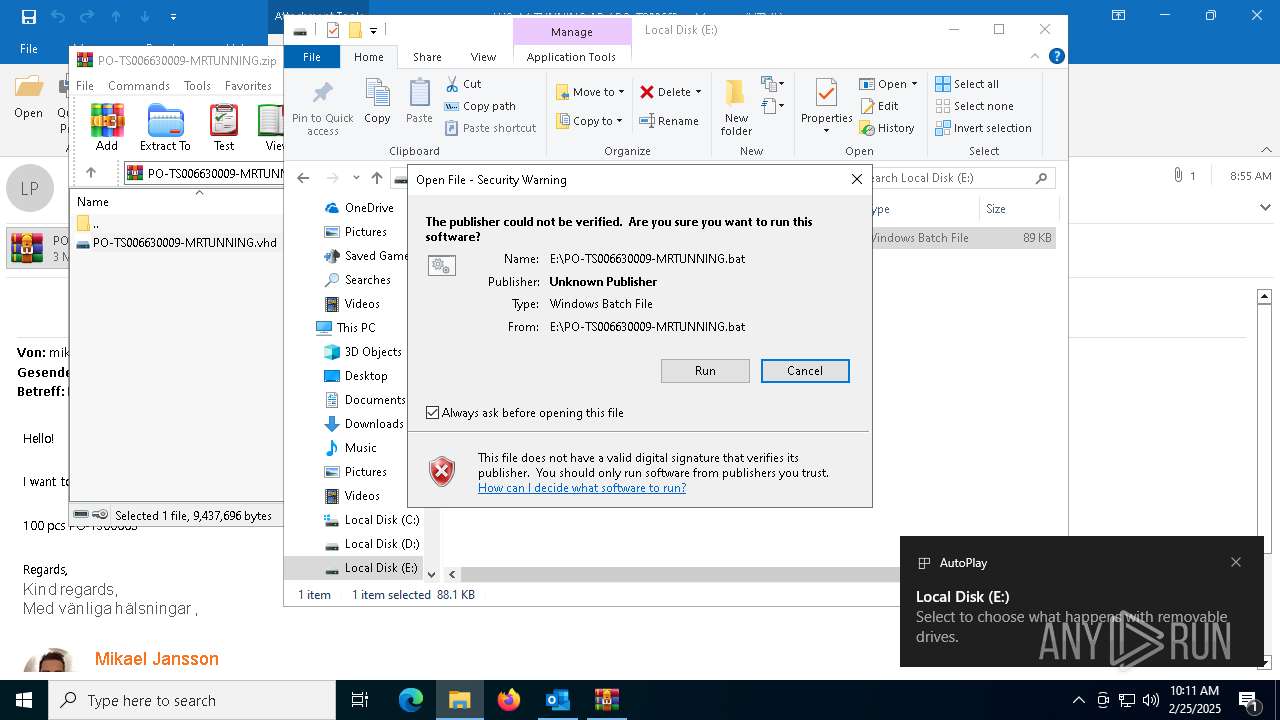Click Invert selection in the ribbon

tap(983, 128)
